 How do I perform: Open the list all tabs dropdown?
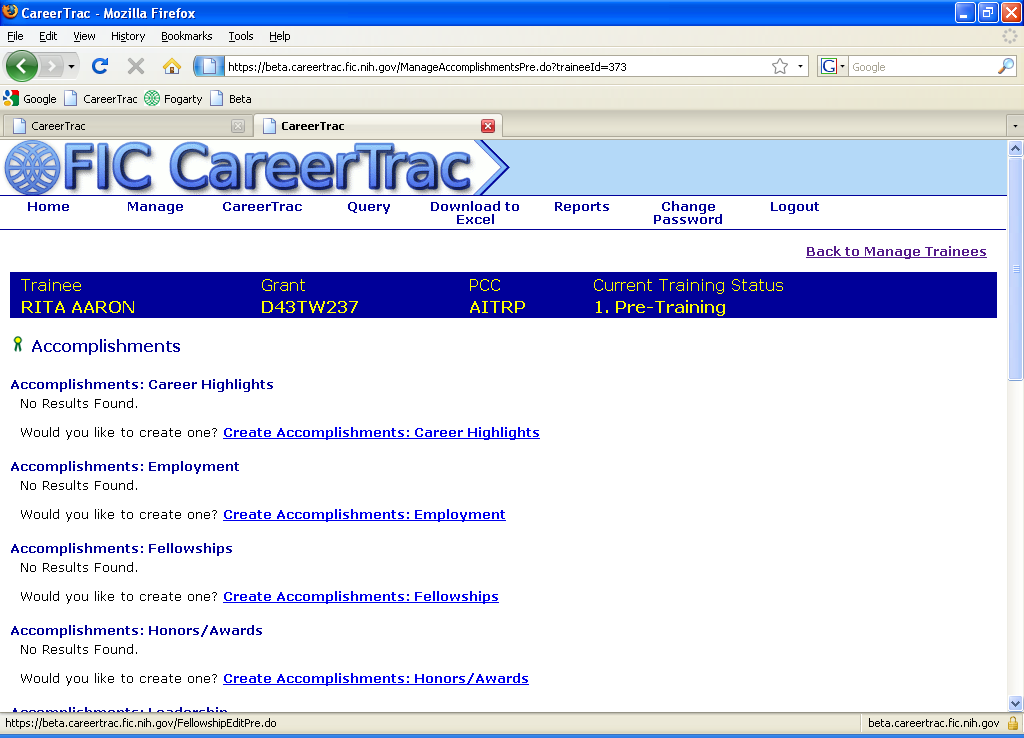tap(1015, 126)
